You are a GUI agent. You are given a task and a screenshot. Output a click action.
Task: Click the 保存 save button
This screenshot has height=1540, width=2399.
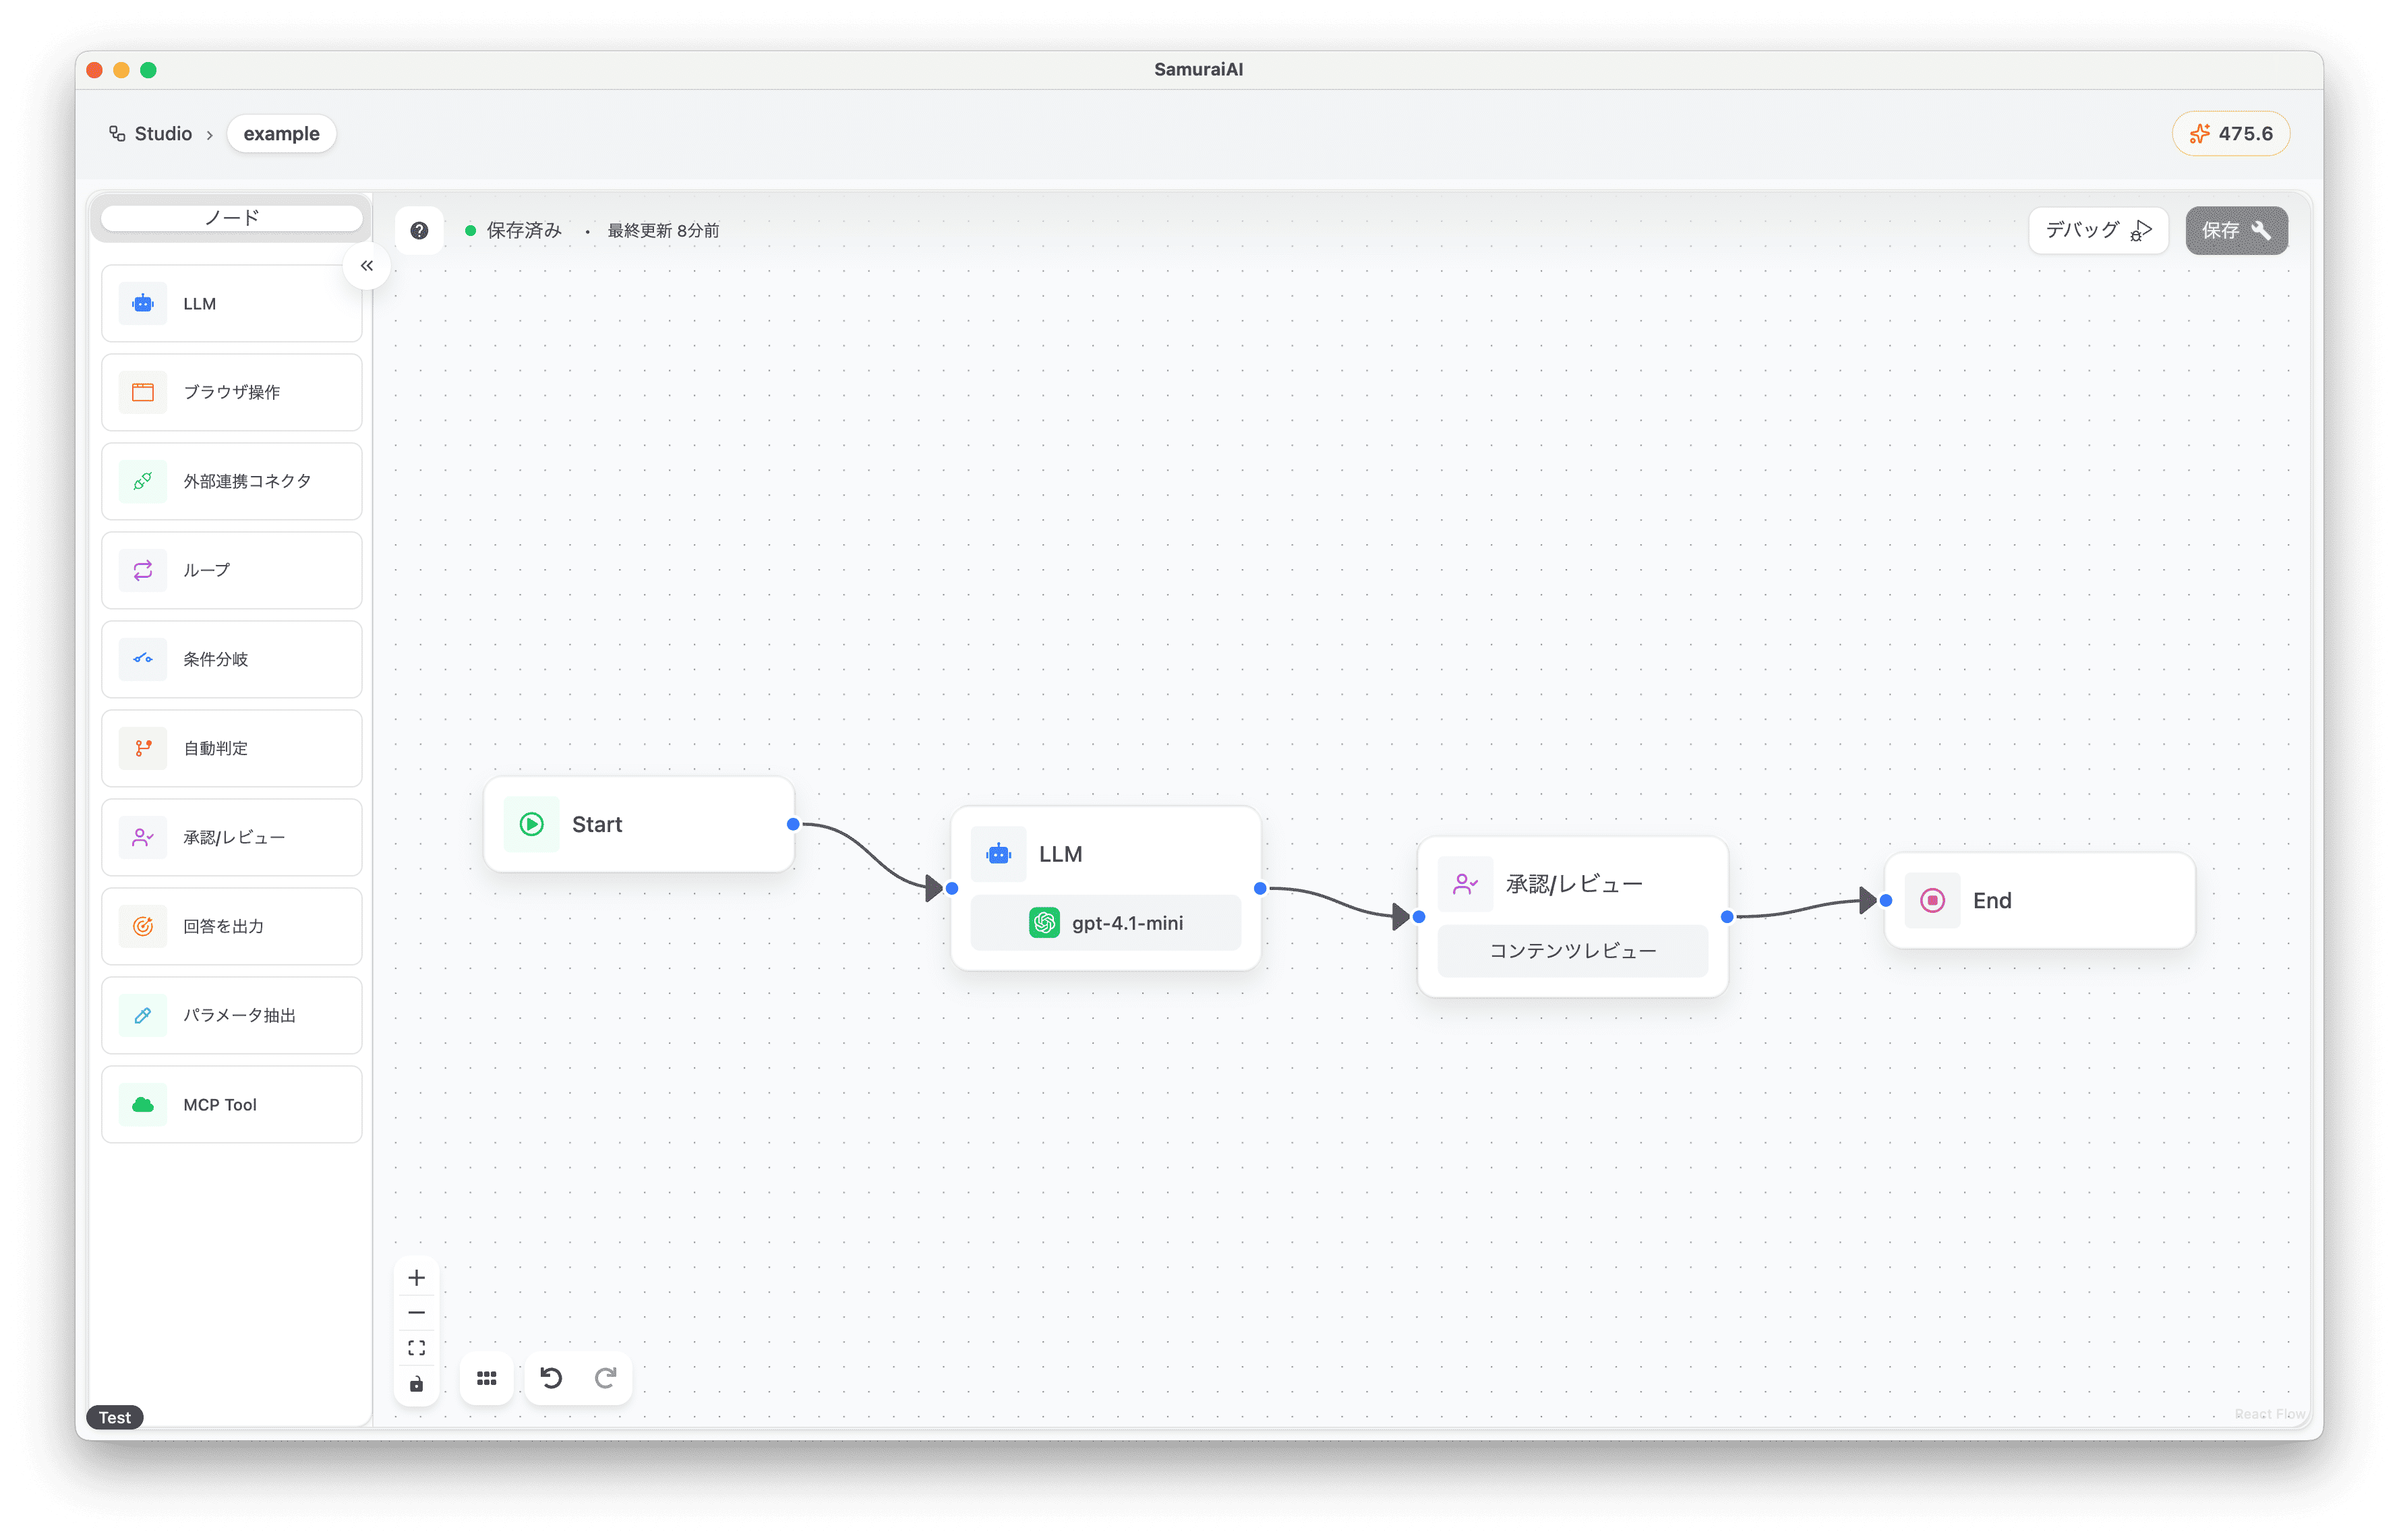(x=2235, y=230)
